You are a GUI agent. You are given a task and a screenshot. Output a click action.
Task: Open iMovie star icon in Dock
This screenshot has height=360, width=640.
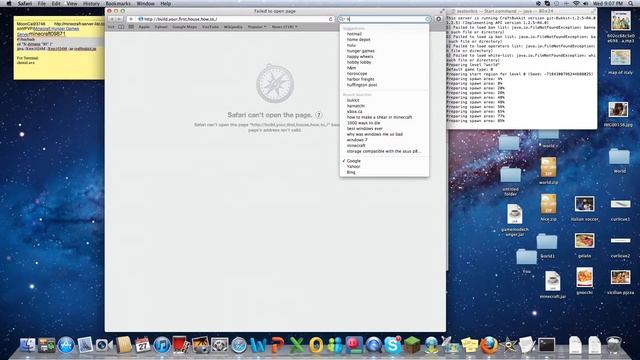click(x=508, y=345)
